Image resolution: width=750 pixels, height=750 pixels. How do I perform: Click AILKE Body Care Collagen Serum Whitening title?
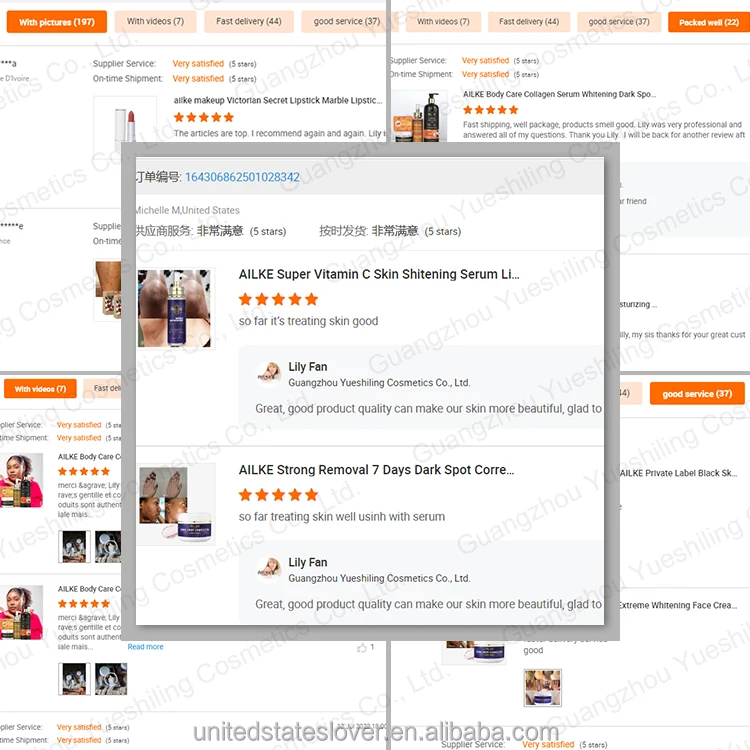click(x=559, y=94)
